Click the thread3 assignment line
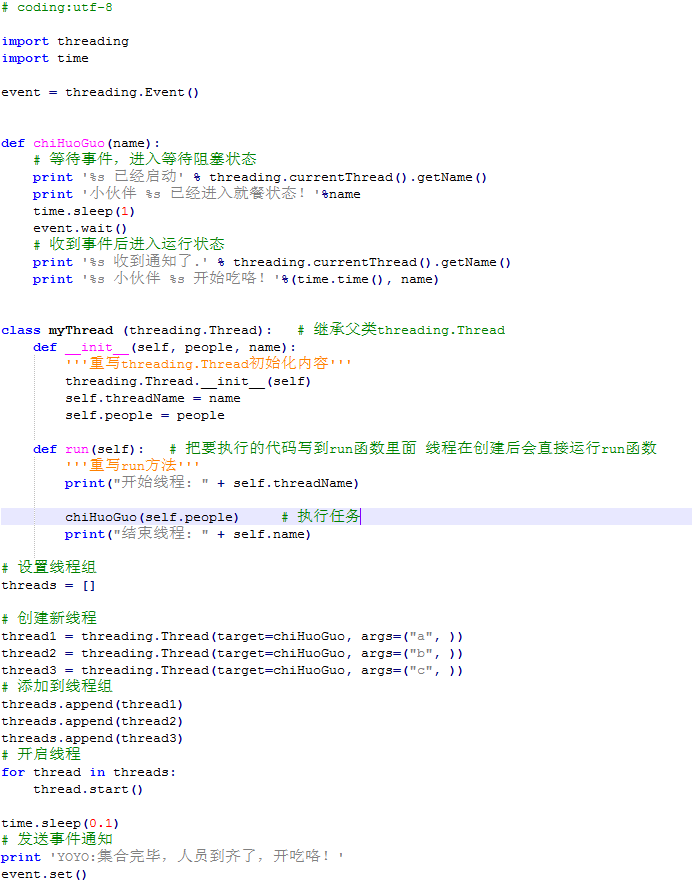The width and height of the screenshot is (692, 881). tap(232, 670)
